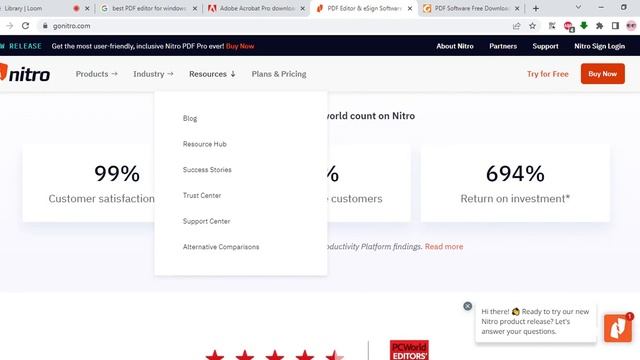Viewport: 640px width, 360px height.
Task: Close the best PDF editor Google tab
Action: tap(195, 8)
